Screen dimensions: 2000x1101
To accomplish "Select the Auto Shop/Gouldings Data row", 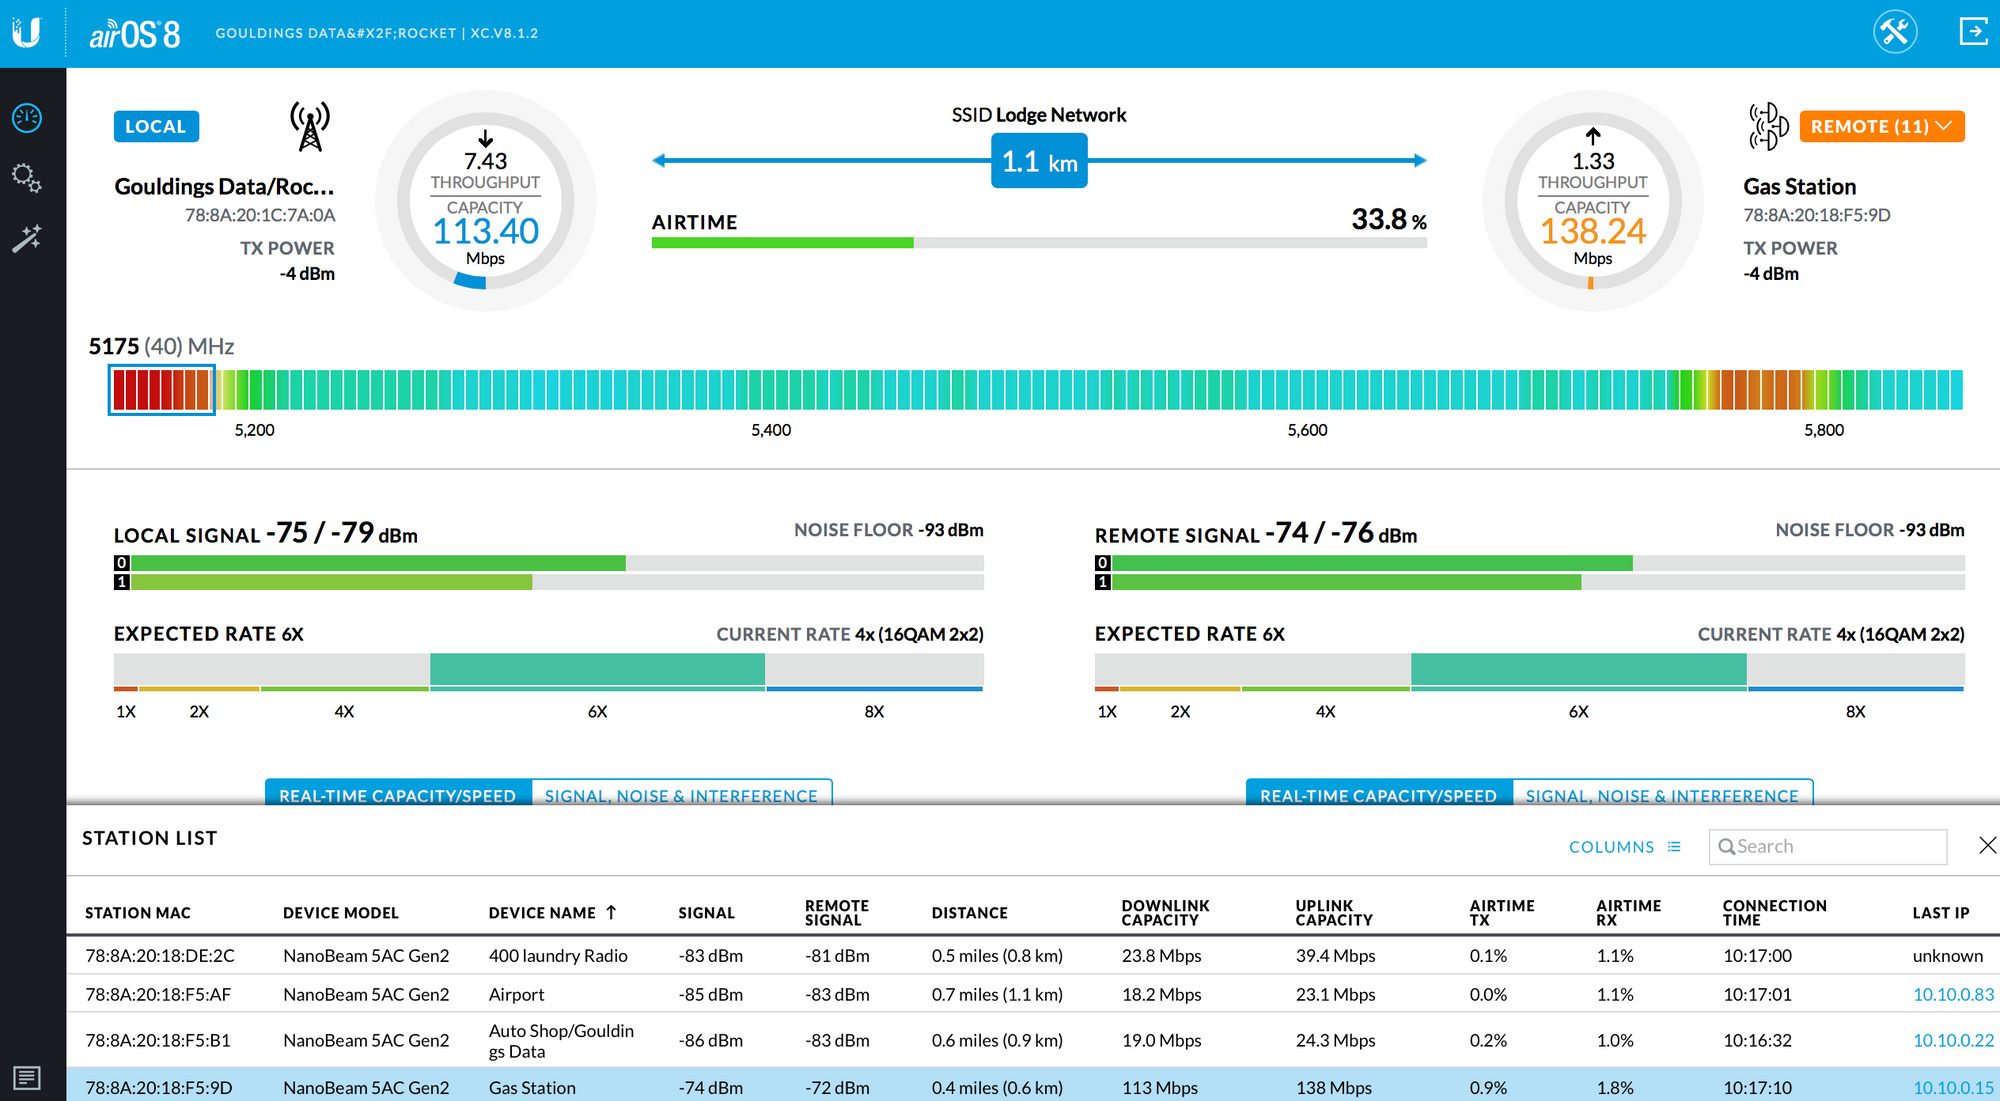I will [1033, 1041].
